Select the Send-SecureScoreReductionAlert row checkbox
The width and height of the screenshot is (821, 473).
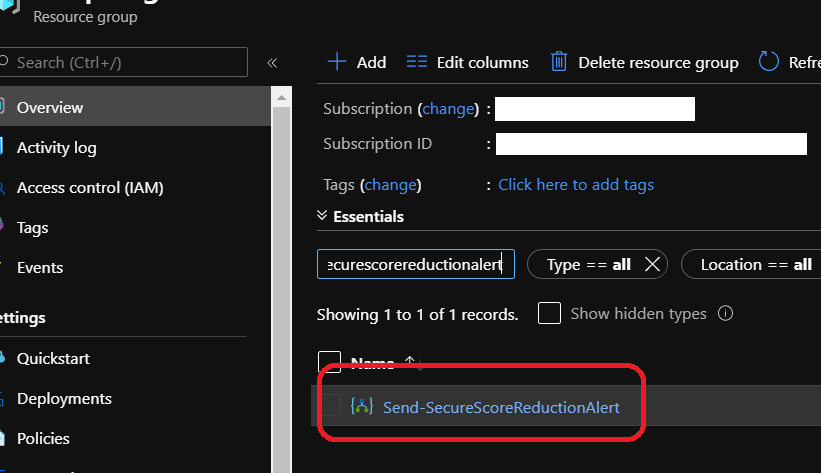[x=331, y=406]
